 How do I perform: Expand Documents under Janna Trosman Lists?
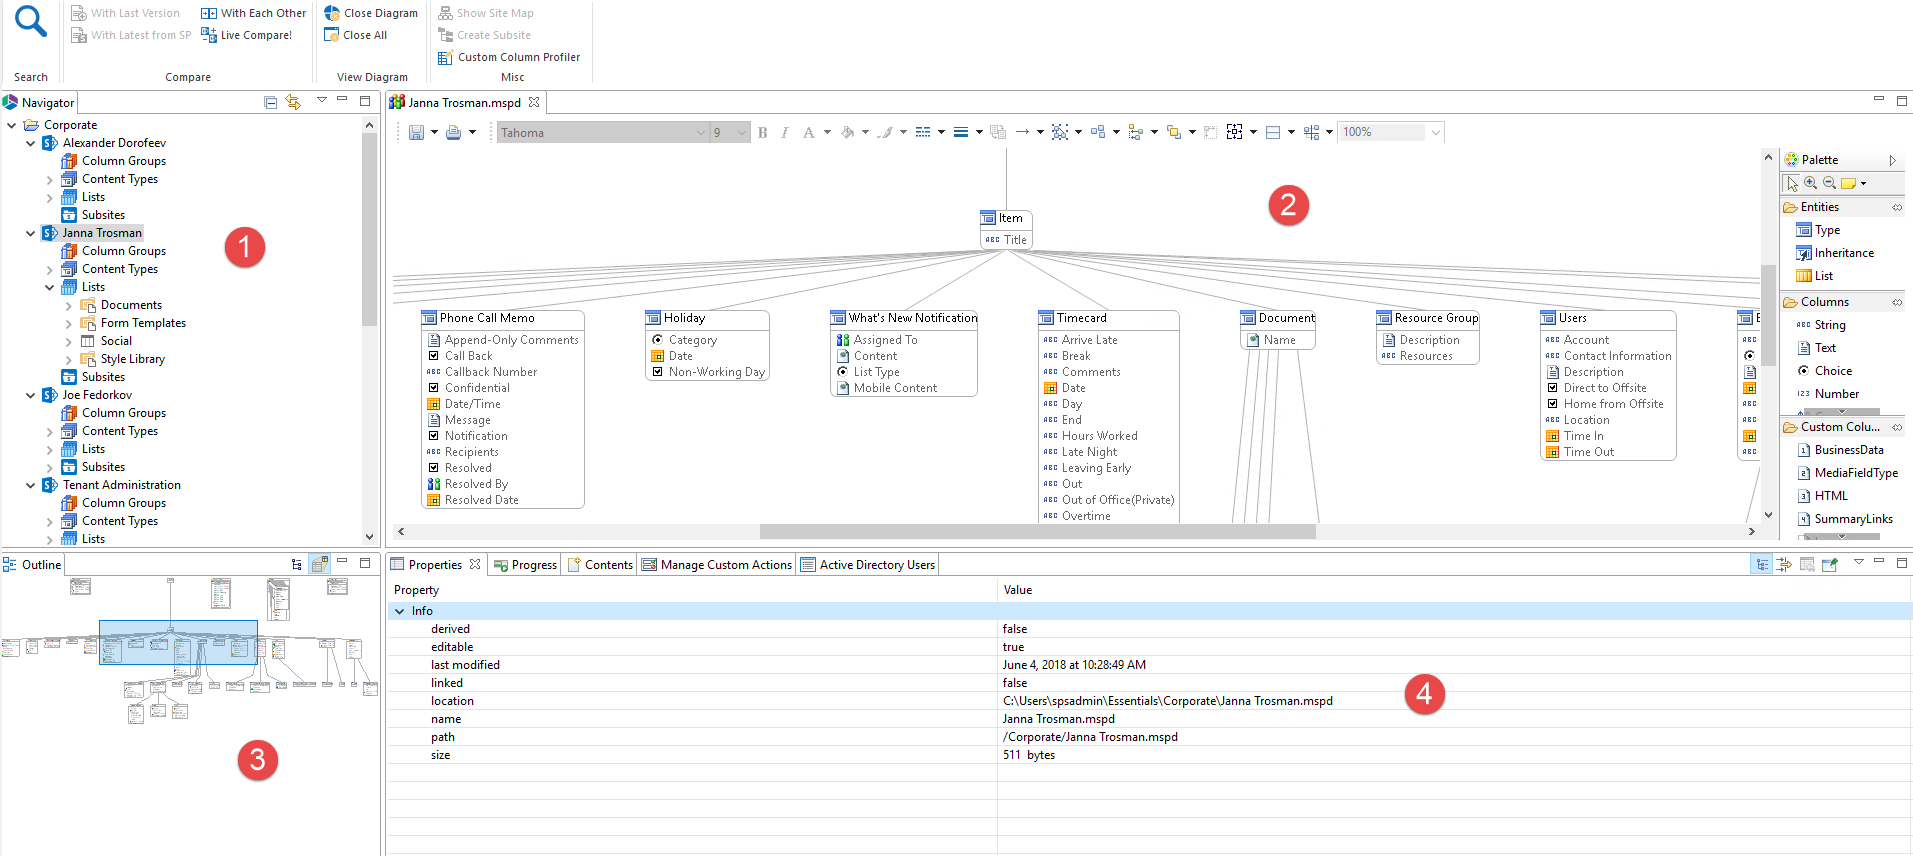point(68,305)
